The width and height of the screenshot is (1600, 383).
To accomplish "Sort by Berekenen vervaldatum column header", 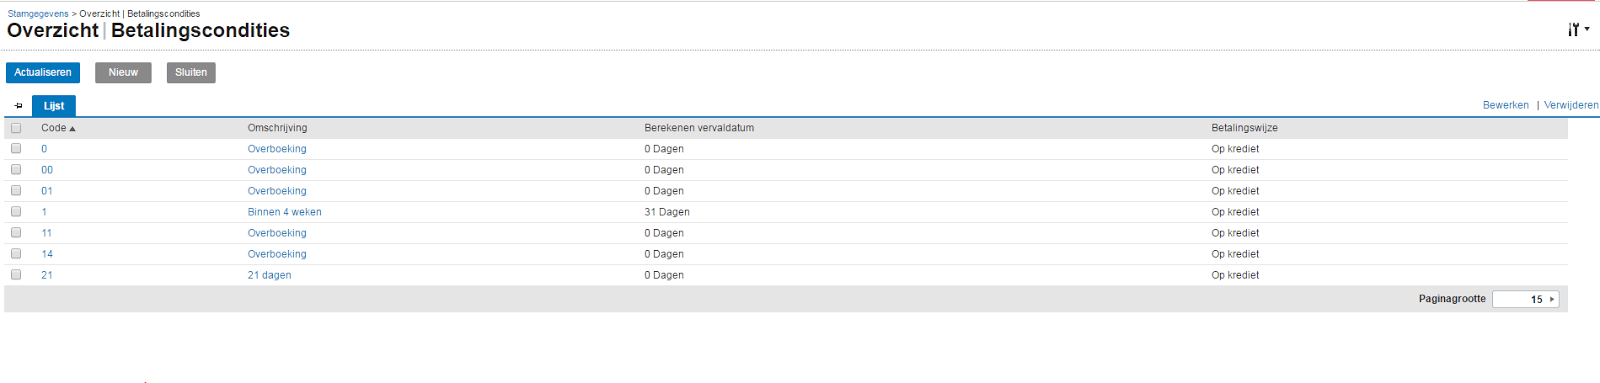I will coord(699,128).
